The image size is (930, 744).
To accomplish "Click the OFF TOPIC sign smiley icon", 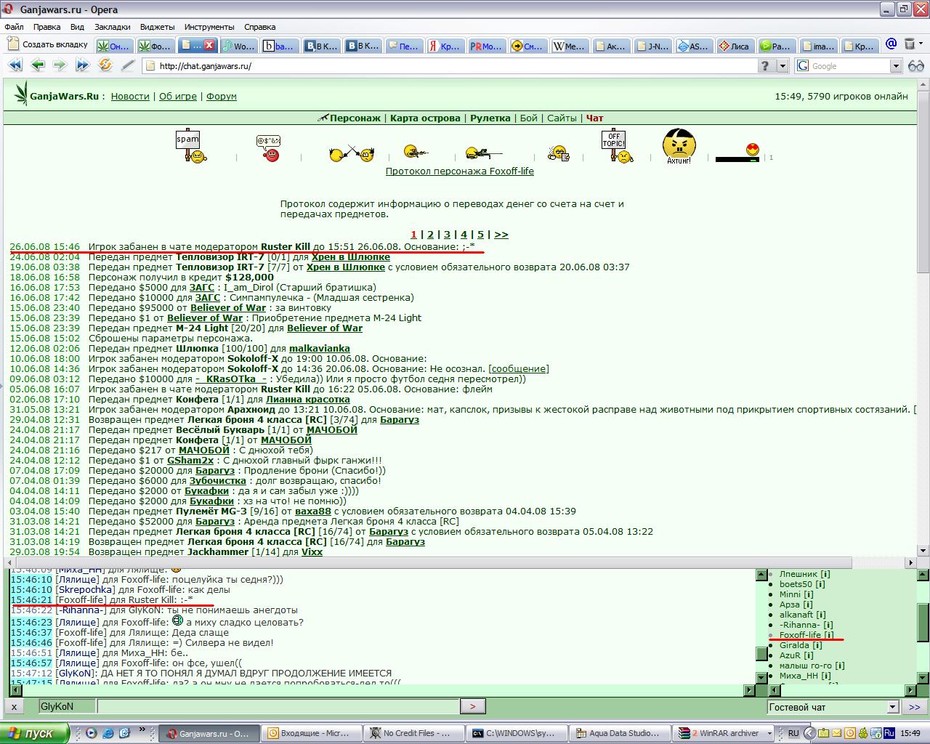I will 617,146.
